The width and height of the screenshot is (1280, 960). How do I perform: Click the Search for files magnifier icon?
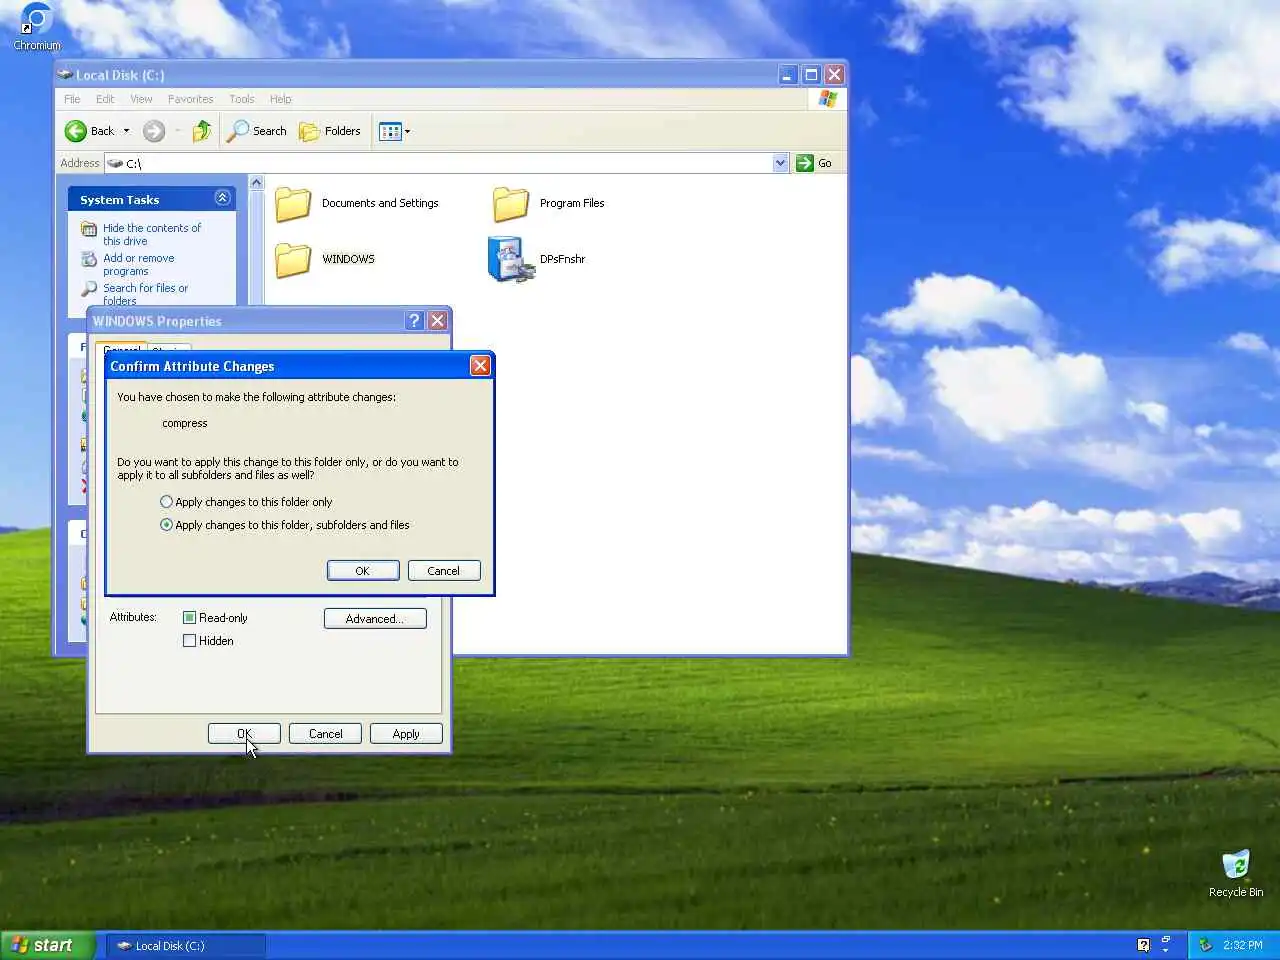pyautogui.click(x=89, y=289)
